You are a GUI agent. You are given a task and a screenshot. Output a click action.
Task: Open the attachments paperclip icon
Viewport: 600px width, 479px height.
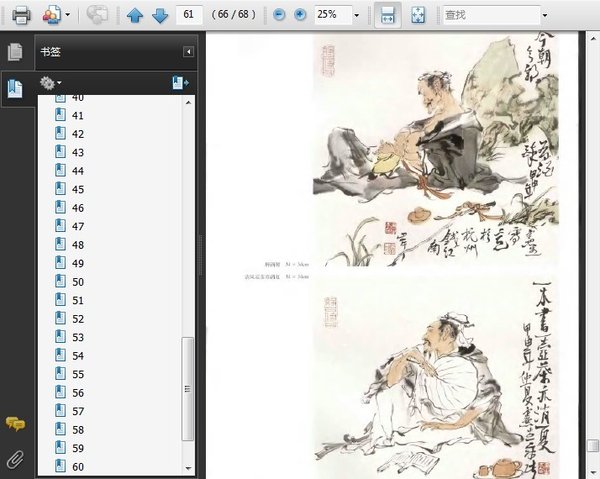[15, 460]
